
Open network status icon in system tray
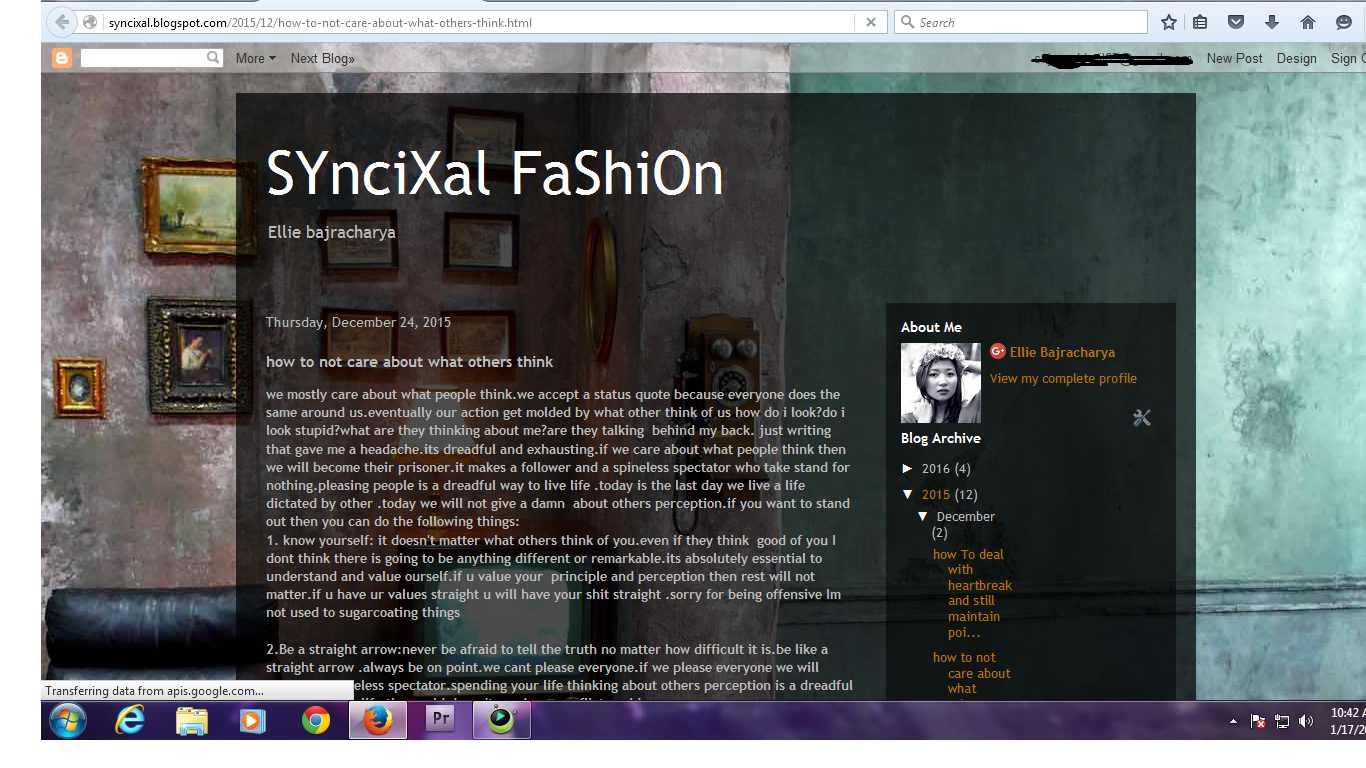pos(1282,721)
